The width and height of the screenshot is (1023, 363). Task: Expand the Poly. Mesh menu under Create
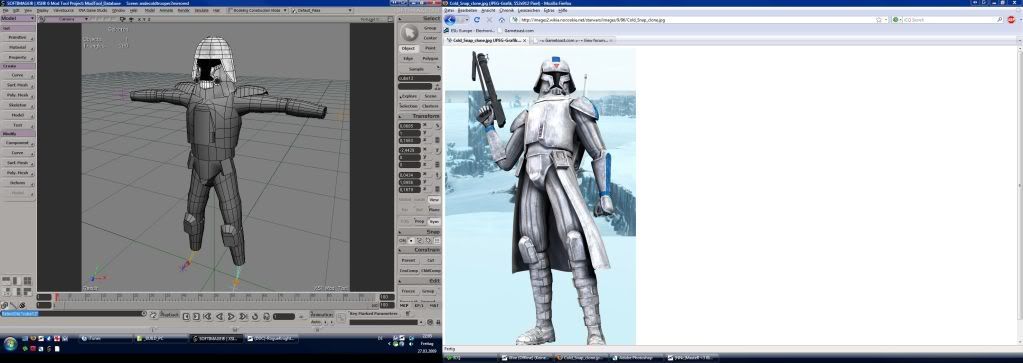coord(18,95)
